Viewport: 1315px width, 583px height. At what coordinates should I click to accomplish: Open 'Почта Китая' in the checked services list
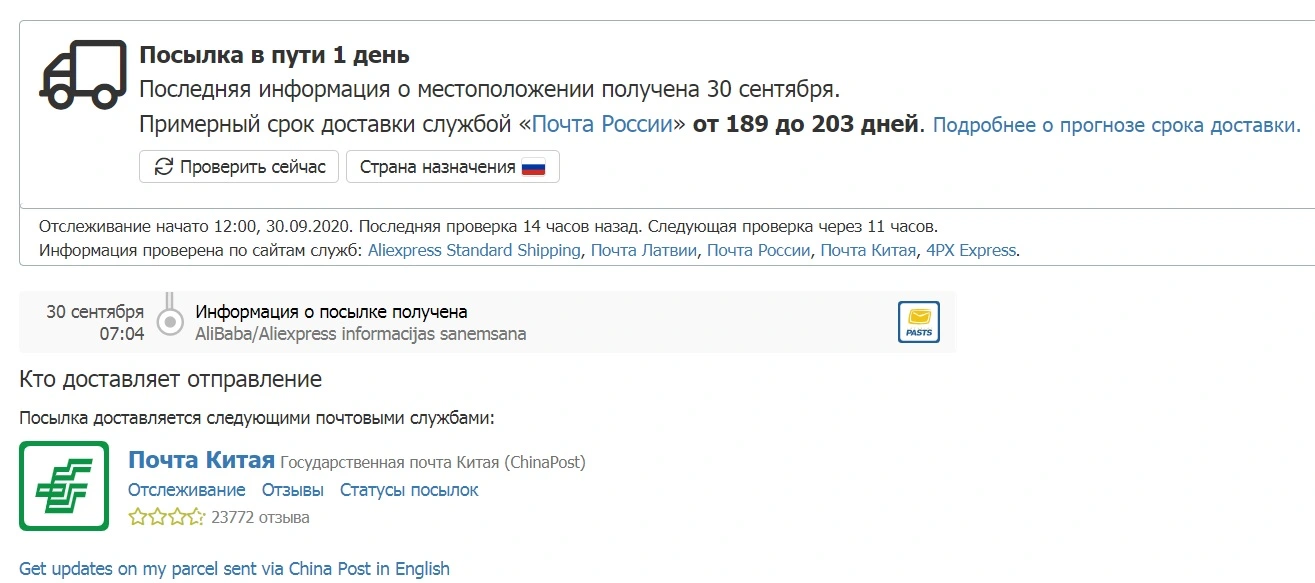point(868,250)
